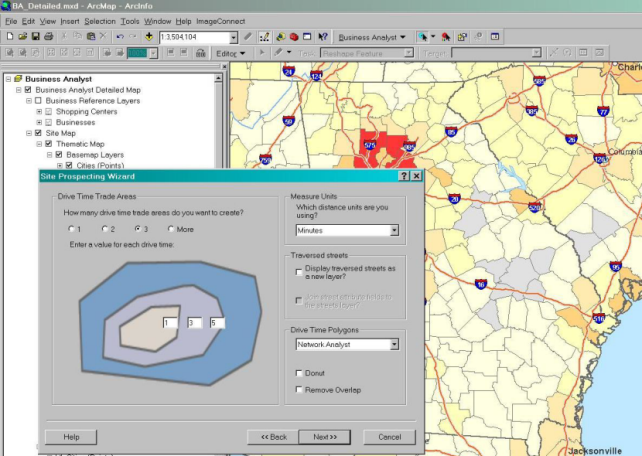This screenshot has width=642, height=456.
Task: Toggle Basemap Layers visibility checkbox
Action: 59,154
